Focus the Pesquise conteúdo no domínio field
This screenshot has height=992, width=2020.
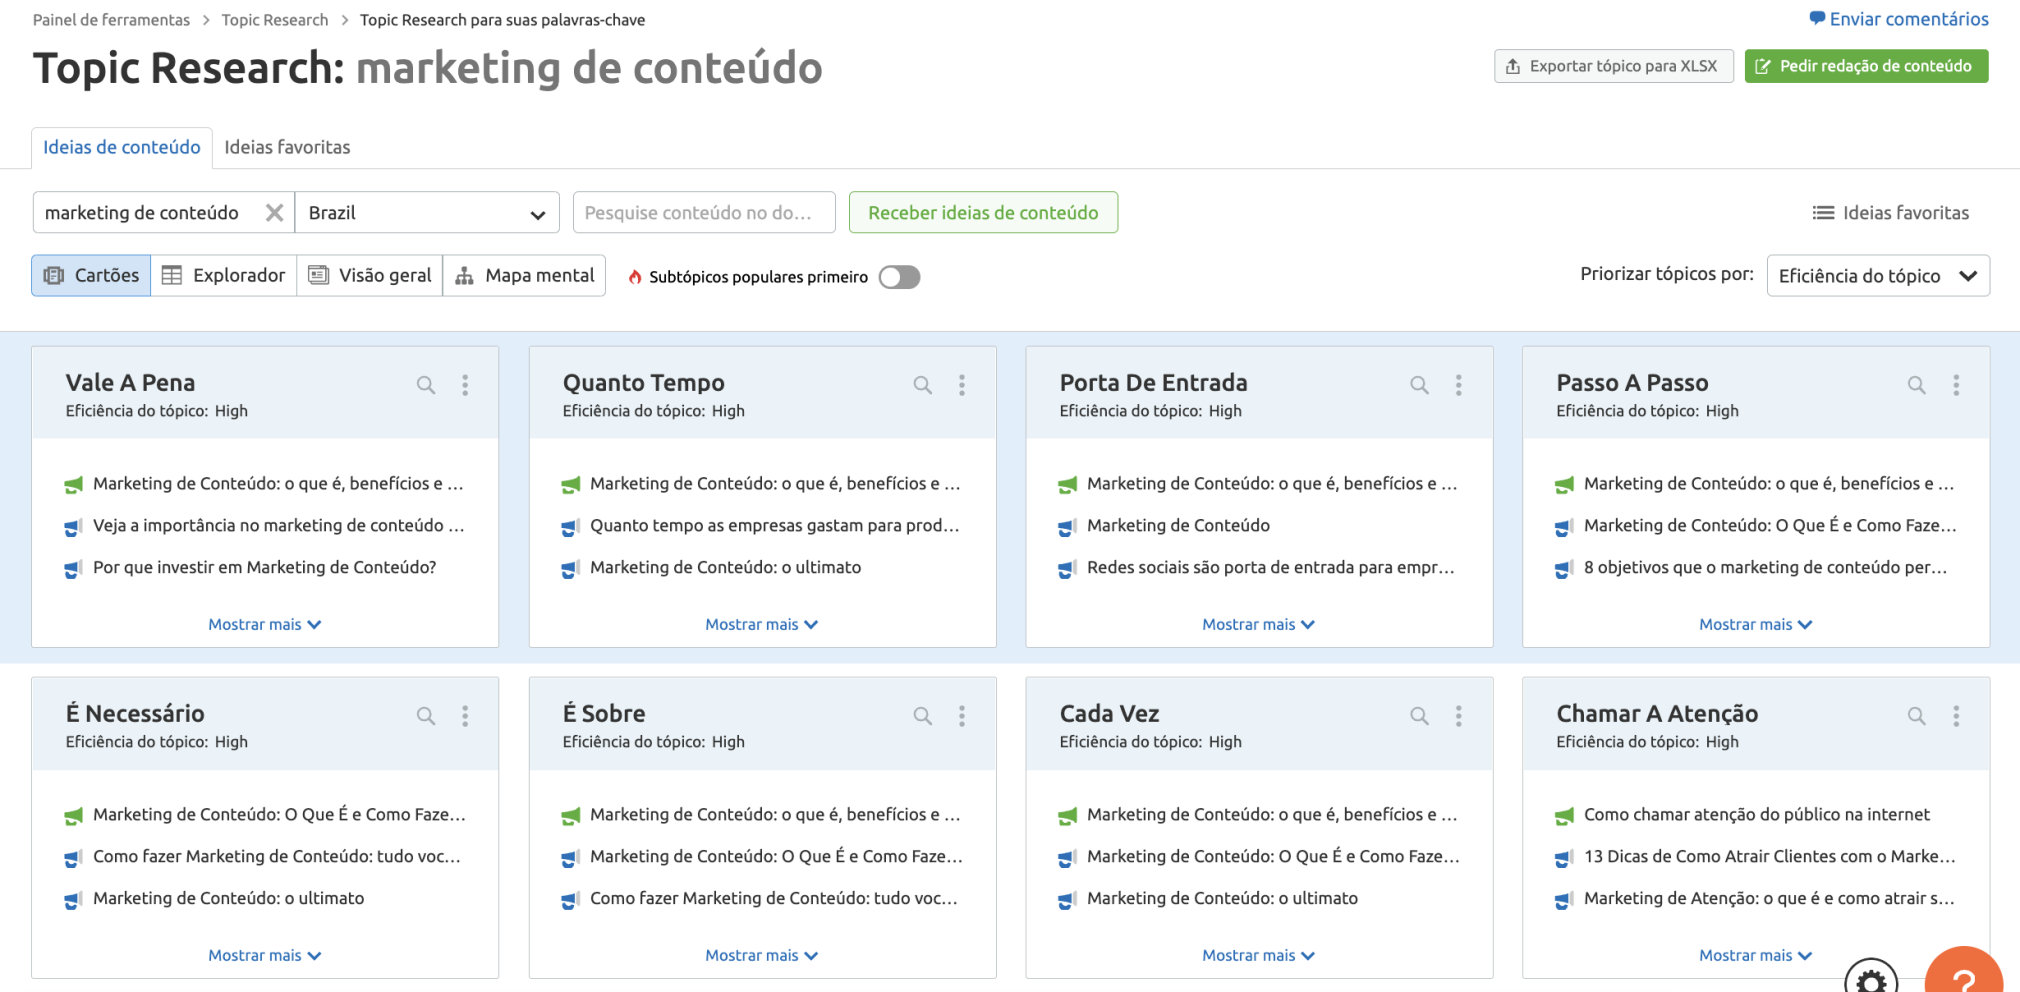pyautogui.click(x=704, y=212)
